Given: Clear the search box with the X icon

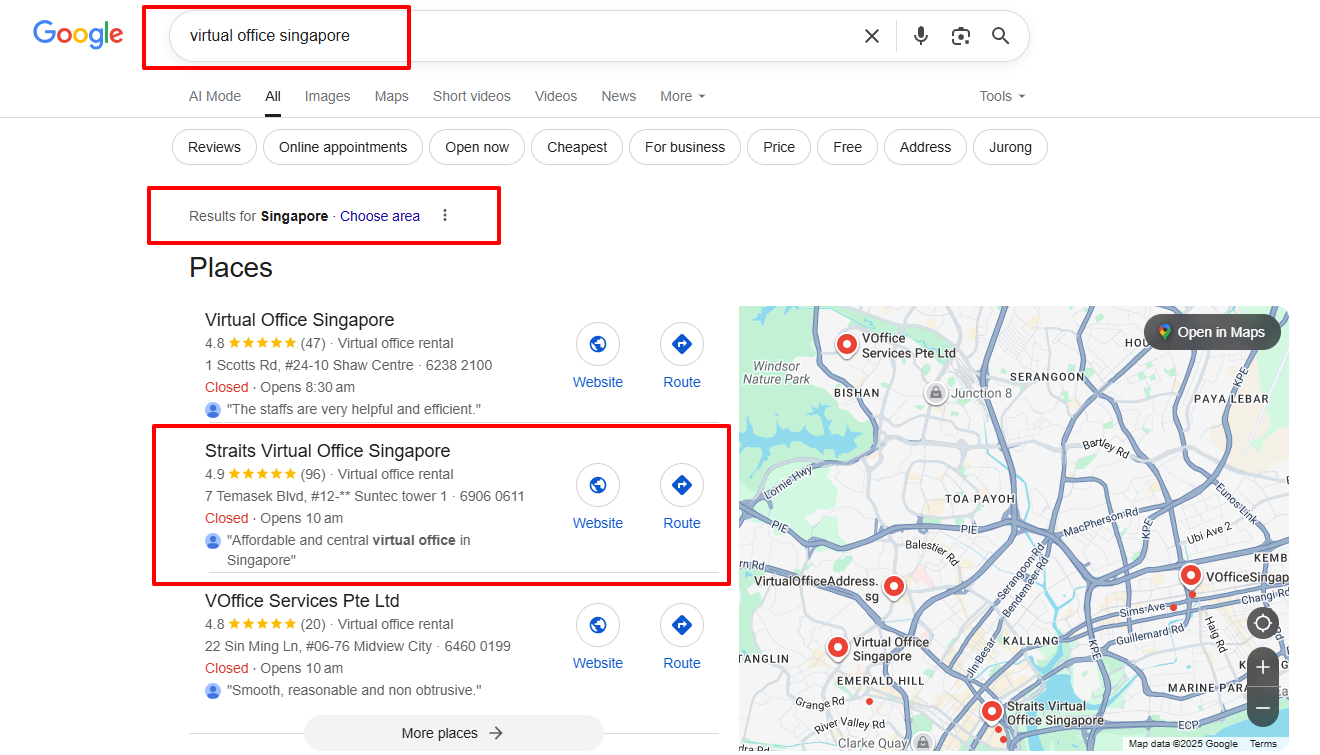Looking at the screenshot, I should [x=871, y=36].
